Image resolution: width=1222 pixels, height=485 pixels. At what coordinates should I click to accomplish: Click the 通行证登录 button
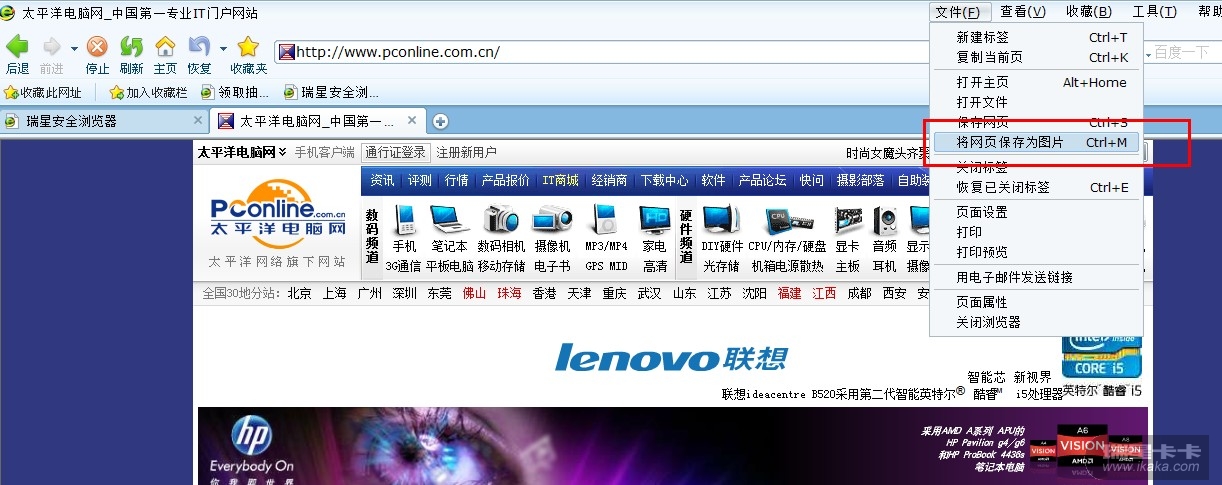pyautogui.click(x=396, y=153)
